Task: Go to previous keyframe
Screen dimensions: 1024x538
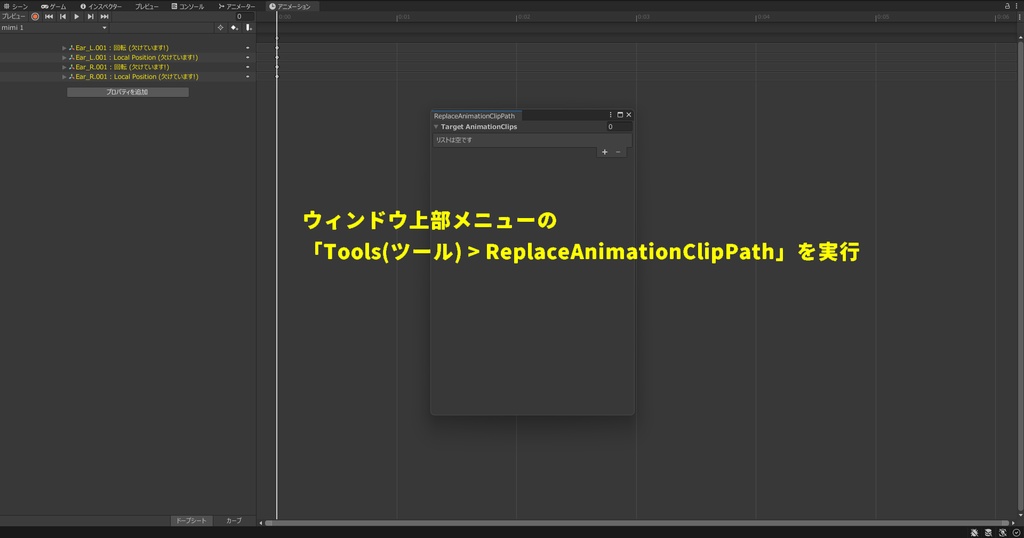Action: (x=63, y=16)
